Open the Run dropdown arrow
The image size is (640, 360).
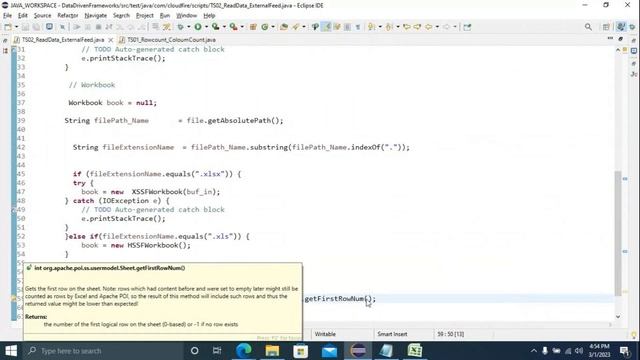point(206,27)
